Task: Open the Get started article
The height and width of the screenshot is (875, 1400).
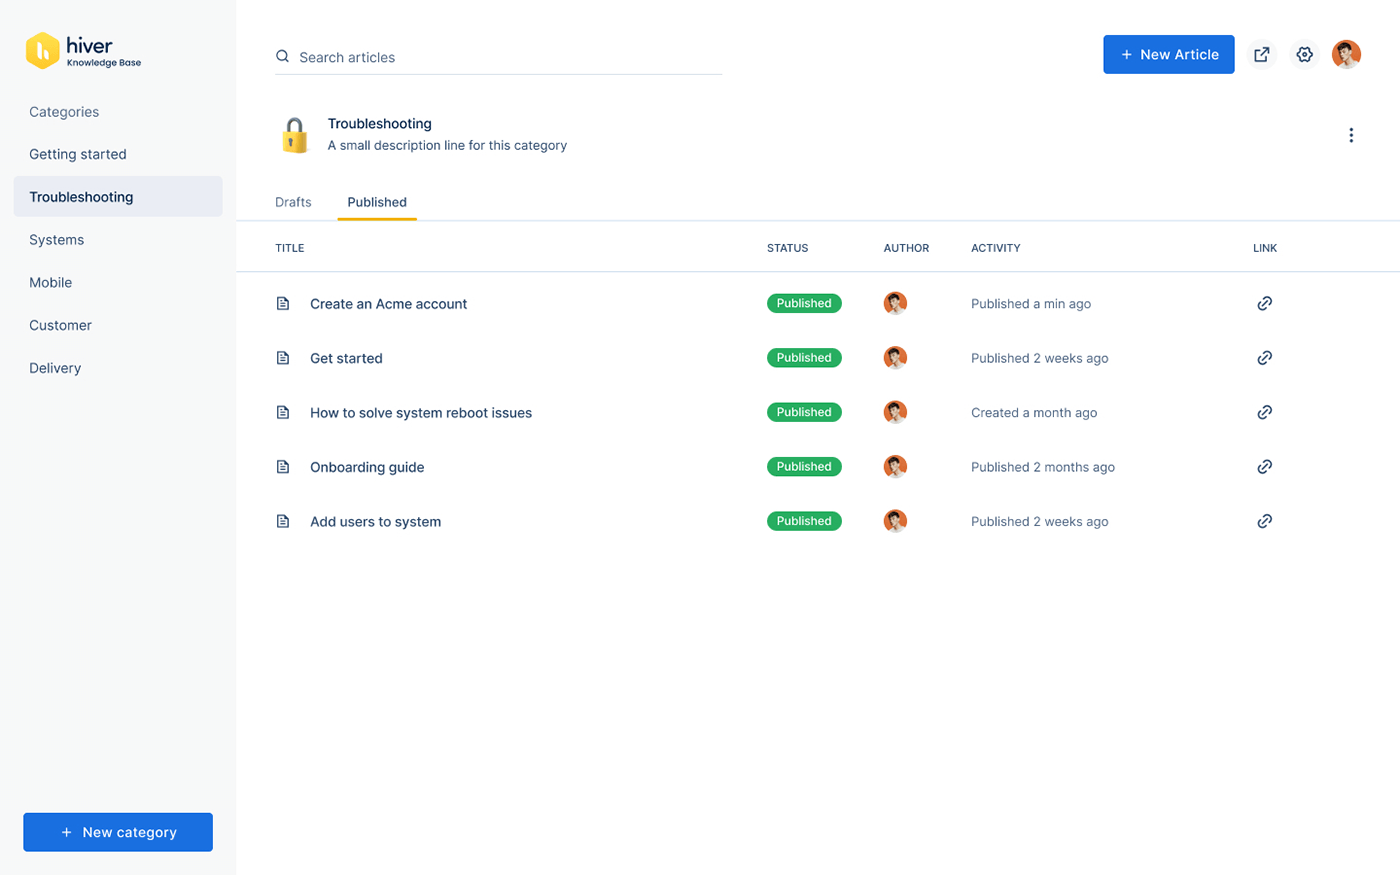Action: pos(346,358)
